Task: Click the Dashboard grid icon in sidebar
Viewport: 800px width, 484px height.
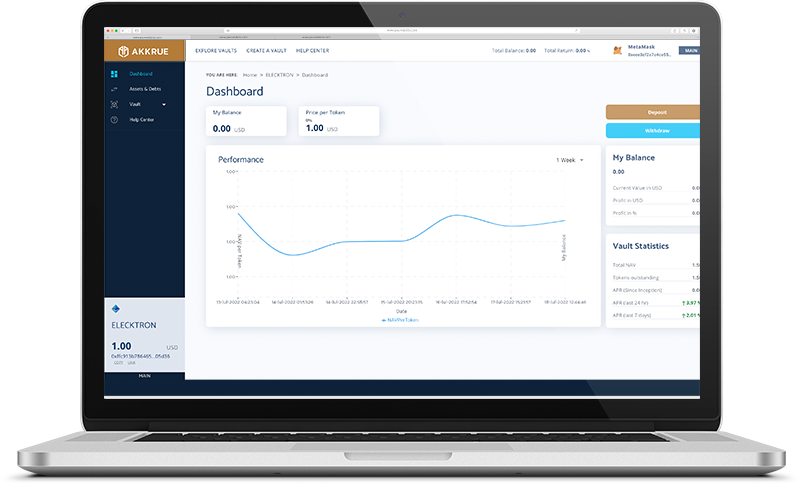Action: pos(114,74)
